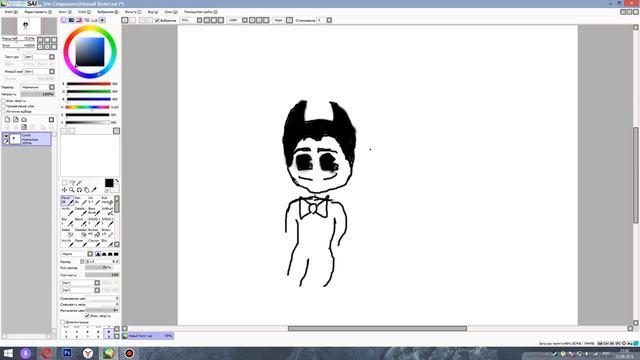Viewport: 640px width, 360px height.
Task: Open the View menu
Action: pyautogui.click(x=152, y=12)
